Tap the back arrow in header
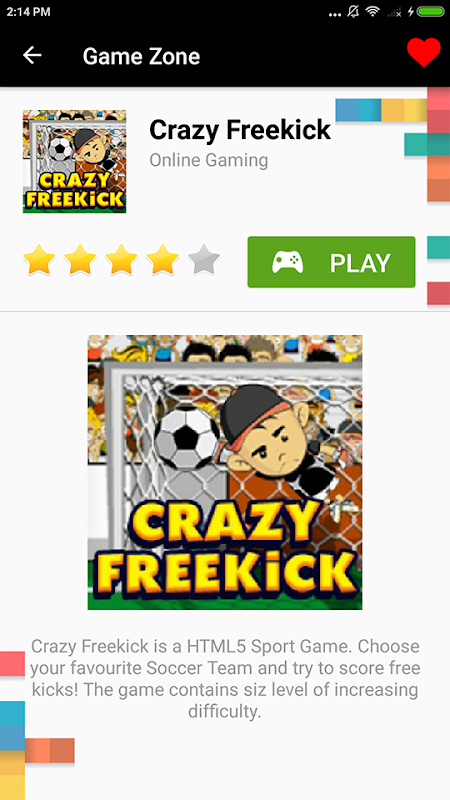The image size is (450, 800). pyautogui.click(x=32, y=55)
